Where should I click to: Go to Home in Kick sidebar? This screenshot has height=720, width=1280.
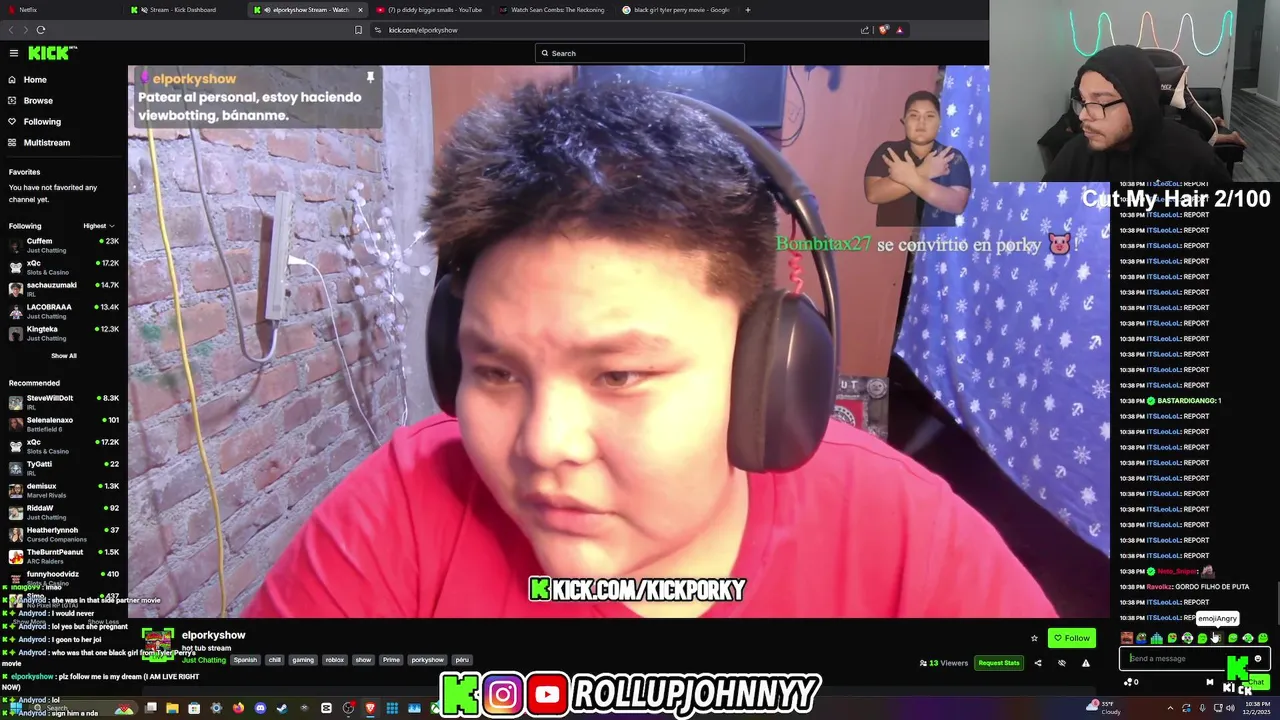pyautogui.click(x=35, y=80)
